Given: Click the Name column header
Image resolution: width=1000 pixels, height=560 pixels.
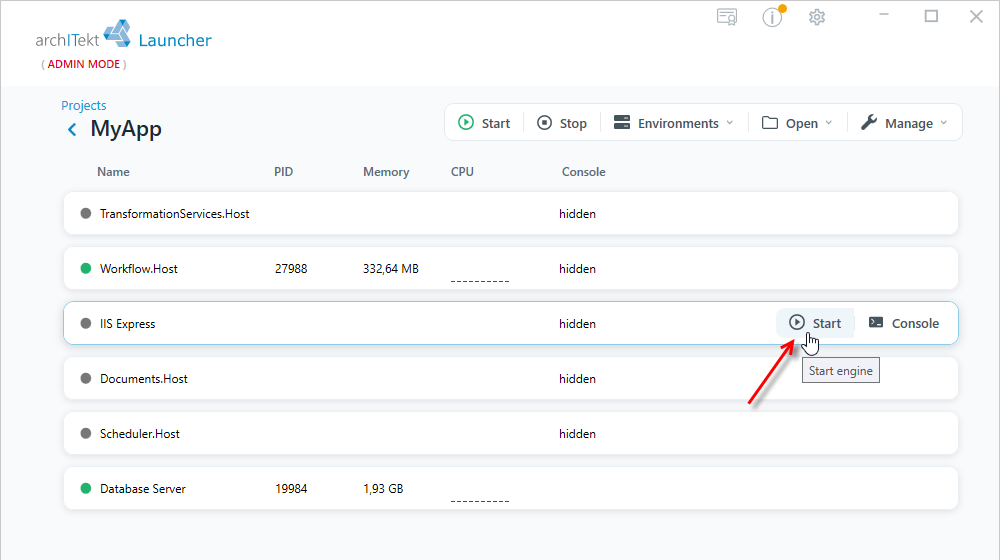Looking at the screenshot, I should click(x=114, y=172).
